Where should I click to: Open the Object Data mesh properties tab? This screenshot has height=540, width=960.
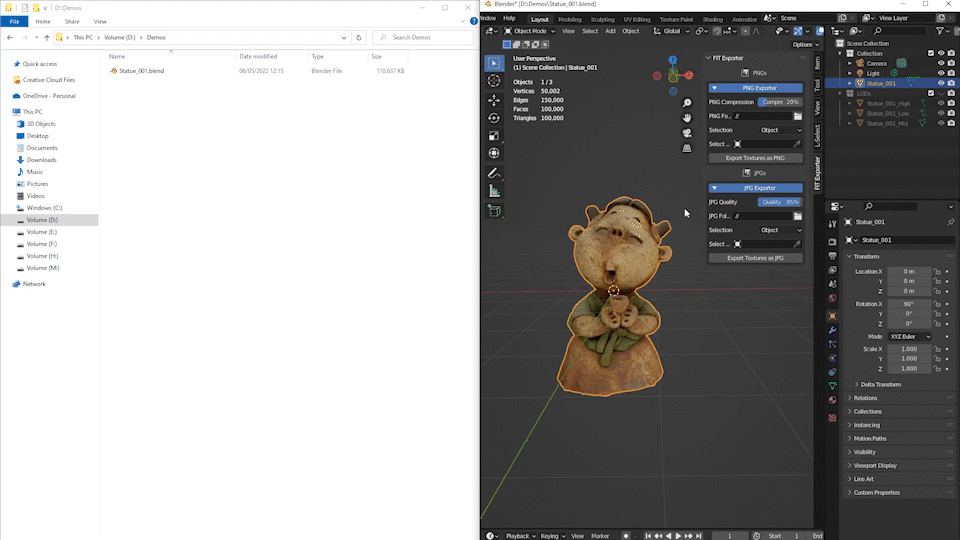[832, 386]
